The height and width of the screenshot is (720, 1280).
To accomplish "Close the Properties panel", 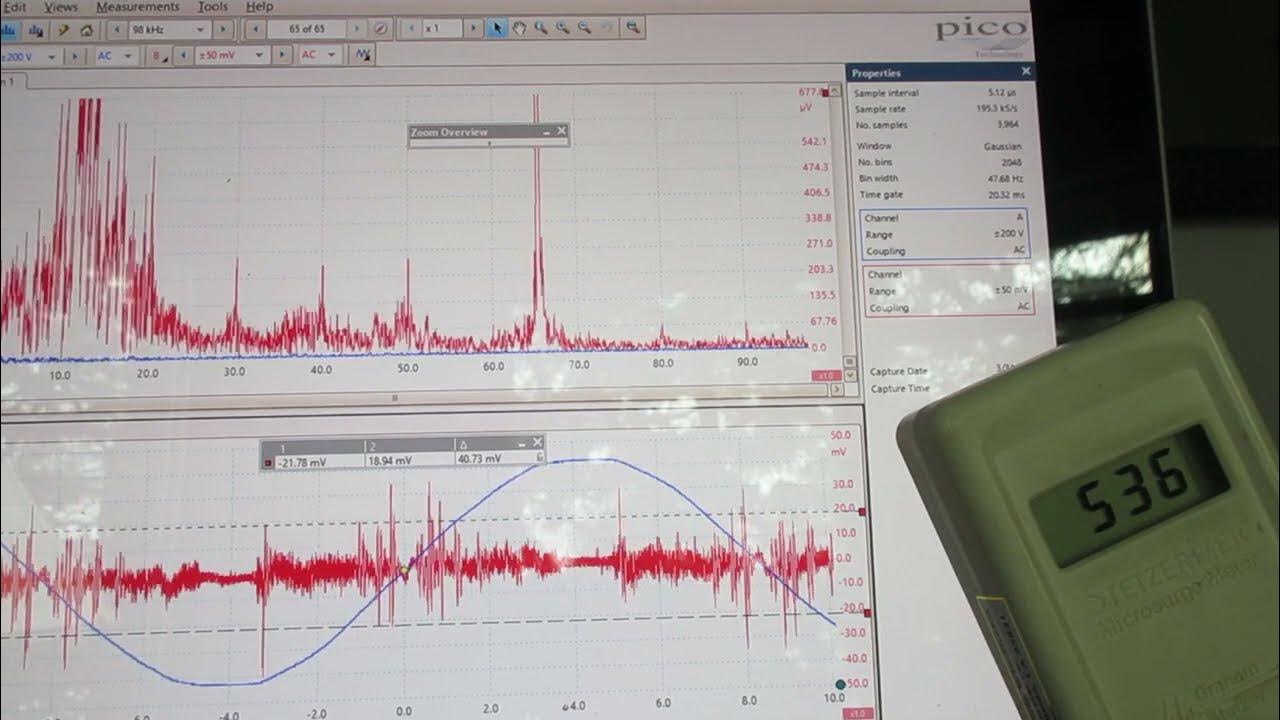I will point(1025,72).
